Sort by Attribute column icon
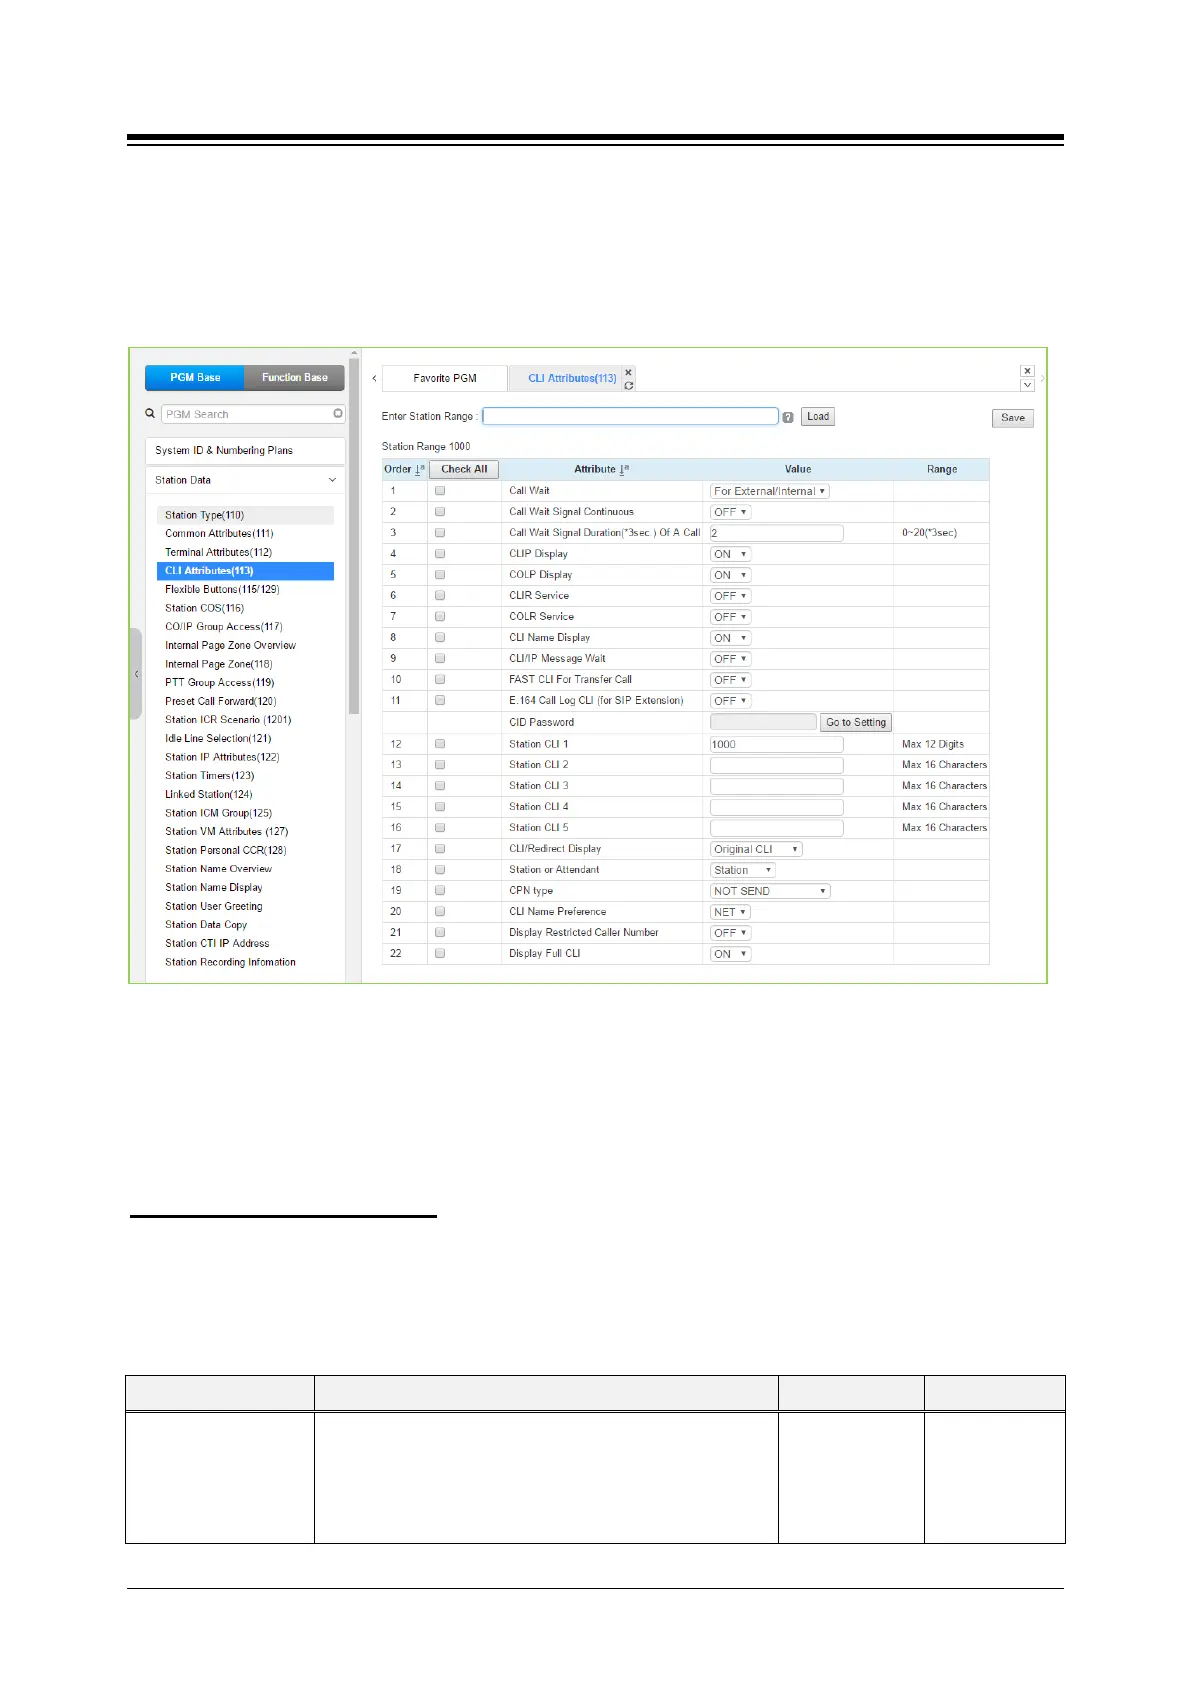This screenshot has width=1191, height=1684. tap(624, 469)
